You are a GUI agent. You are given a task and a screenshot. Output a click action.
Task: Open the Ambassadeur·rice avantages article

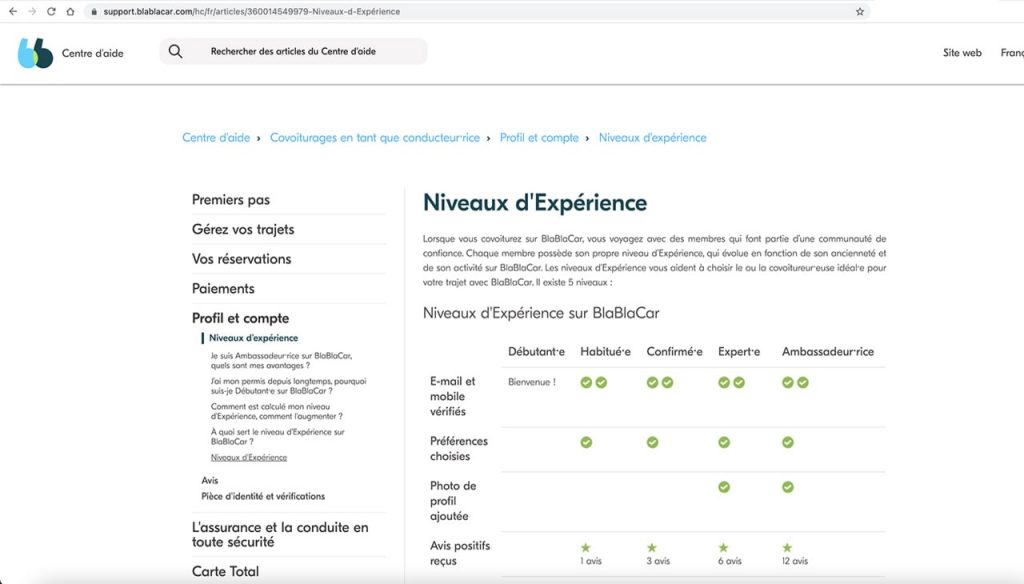[x=281, y=361]
